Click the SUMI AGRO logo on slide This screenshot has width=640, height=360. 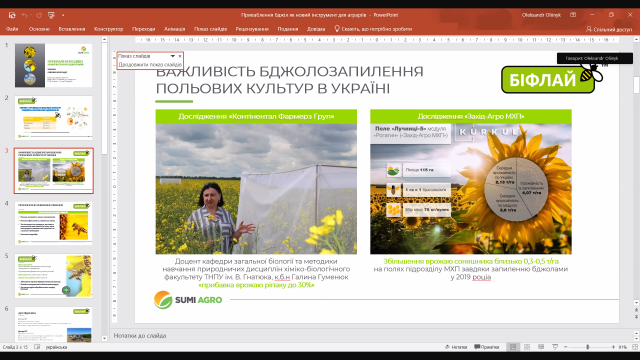tap(188, 300)
